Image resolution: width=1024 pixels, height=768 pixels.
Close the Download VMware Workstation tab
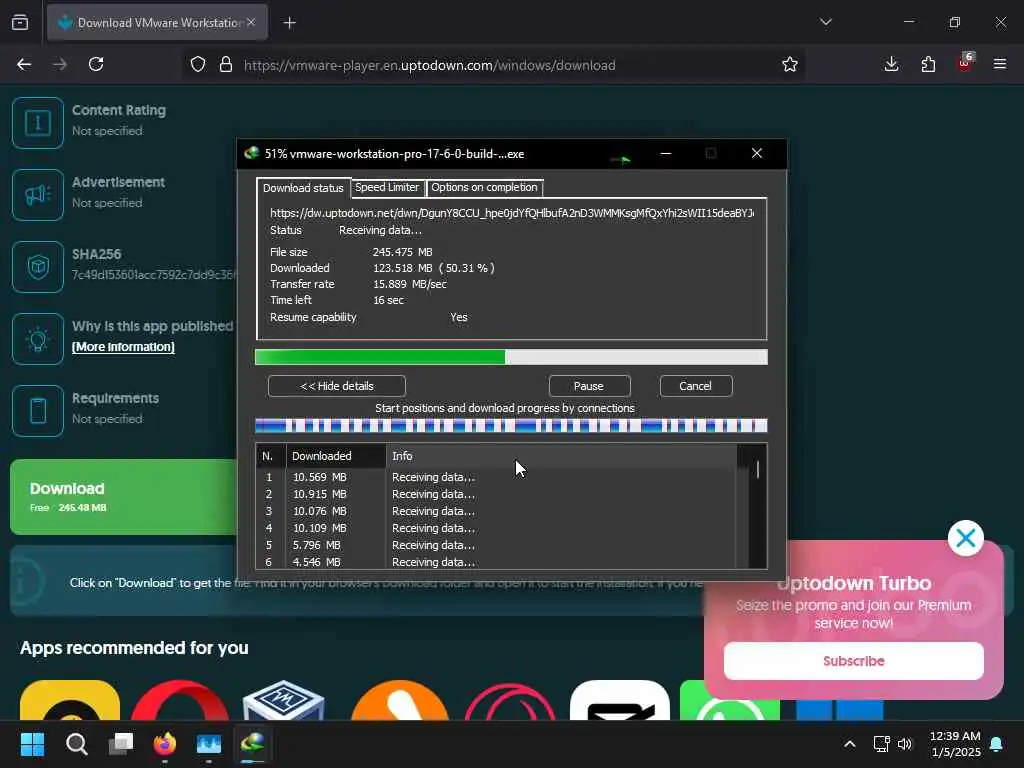[x=251, y=22]
